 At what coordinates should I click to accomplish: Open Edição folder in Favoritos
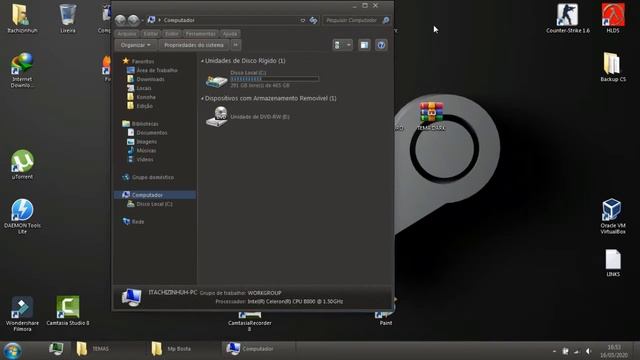[144, 106]
